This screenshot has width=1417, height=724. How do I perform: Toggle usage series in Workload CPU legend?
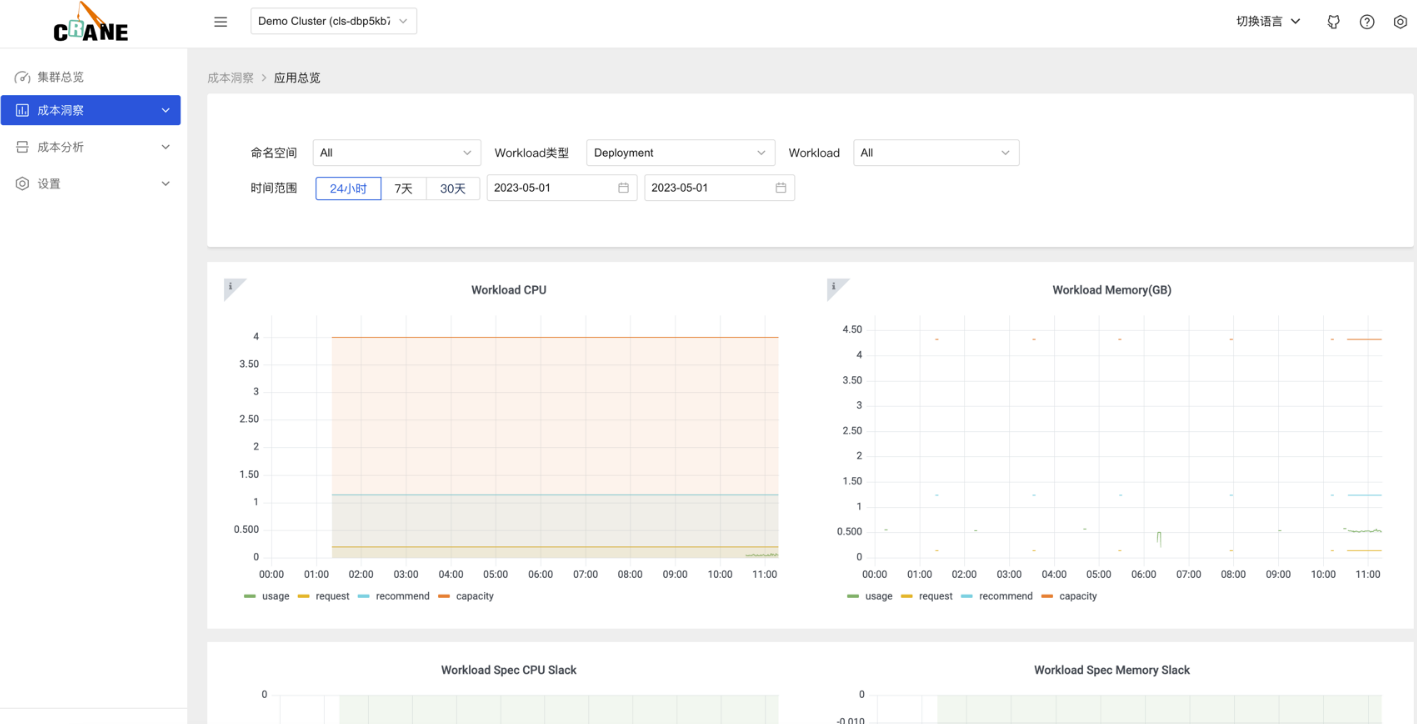pyautogui.click(x=267, y=596)
